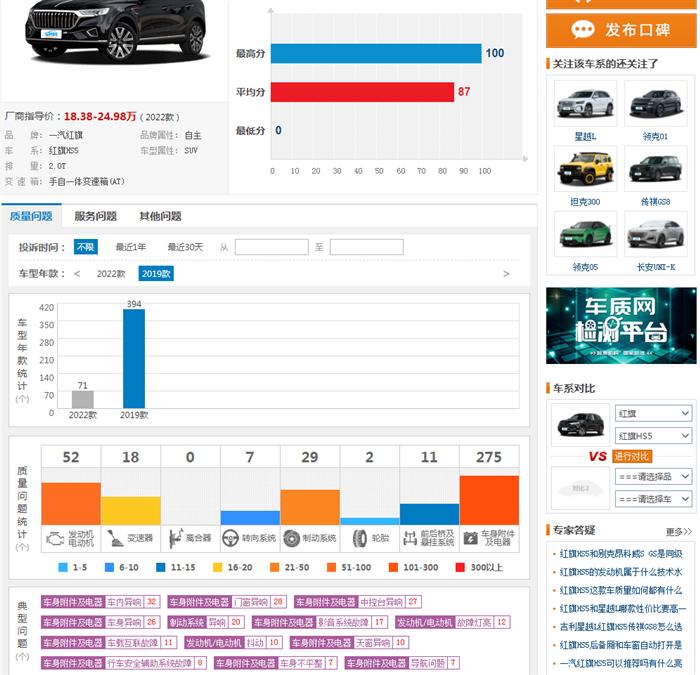Open the 长安UNI-K car thumbnail
Image resolution: width=700 pixels, height=675 pixels.
655,234
